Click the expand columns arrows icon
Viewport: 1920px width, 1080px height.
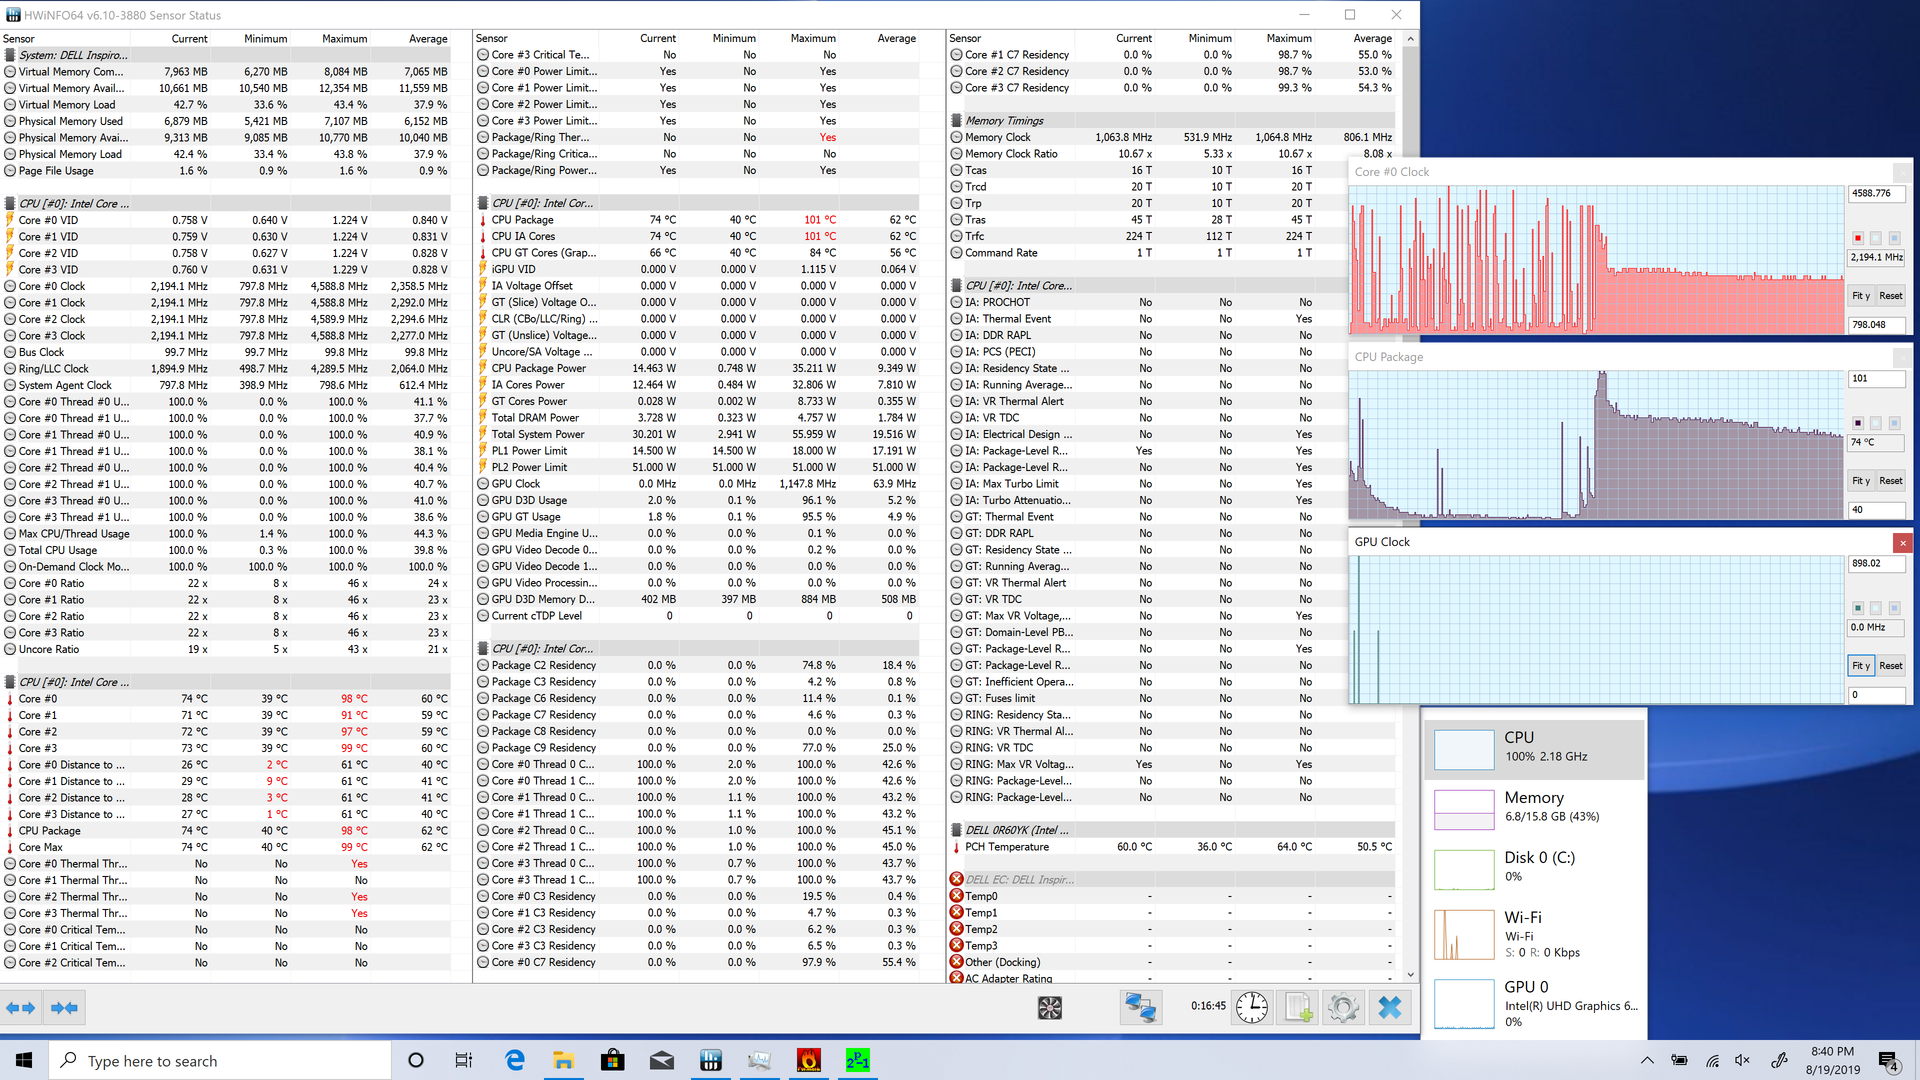tap(20, 1007)
